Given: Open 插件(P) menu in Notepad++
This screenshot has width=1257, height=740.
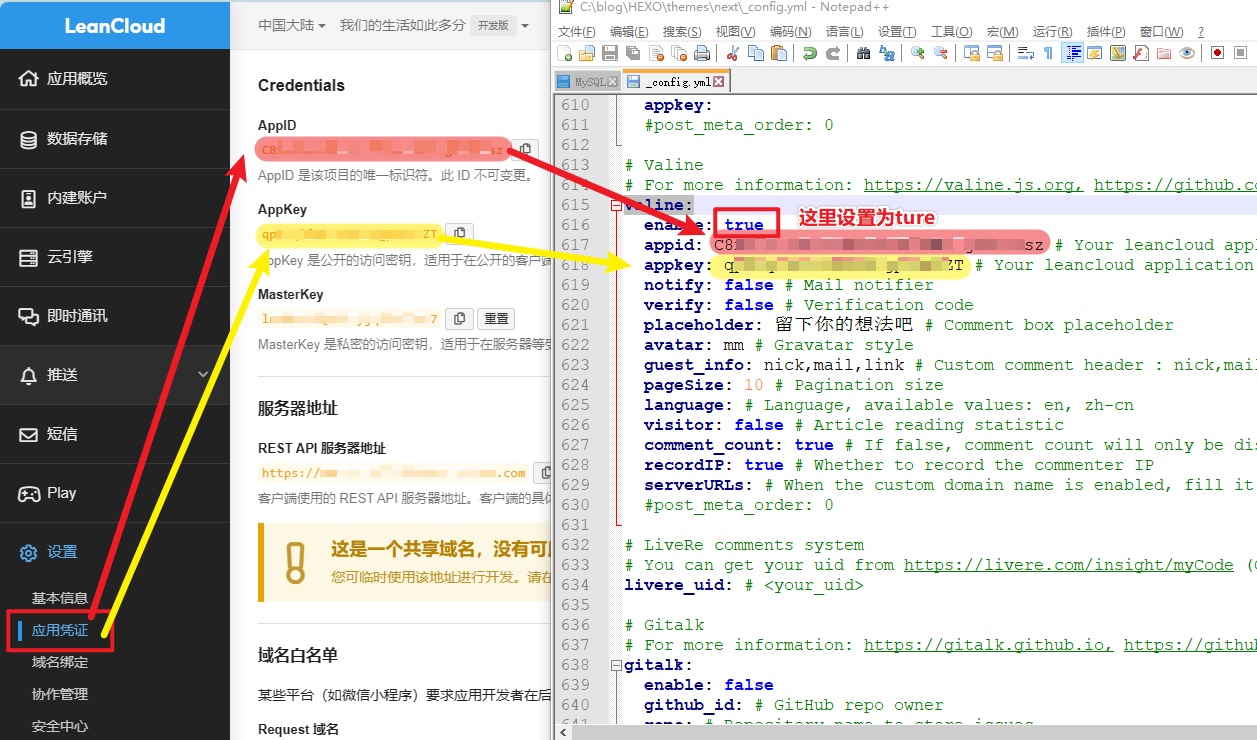Looking at the screenshot, I should pyautogui.click(x=1105, y=32).
